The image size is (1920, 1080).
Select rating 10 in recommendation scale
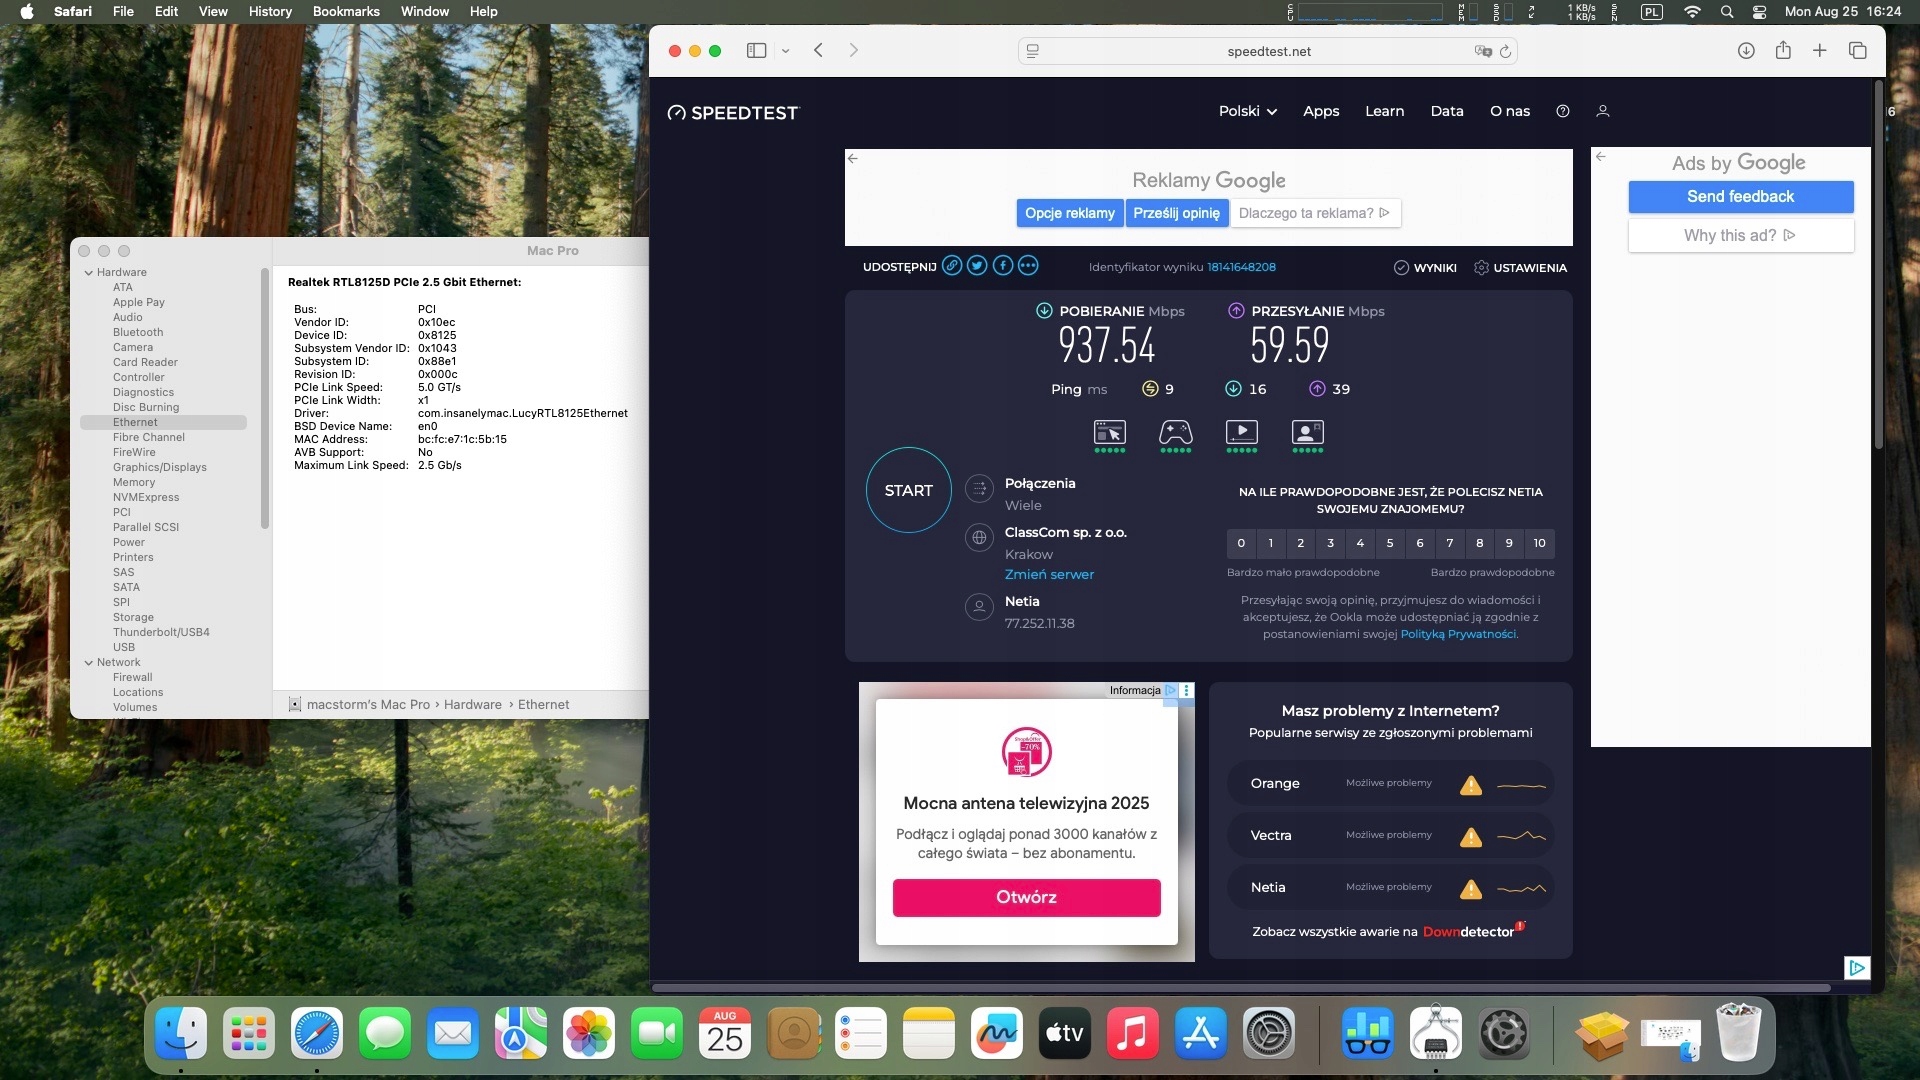click(x=1539, y=543)
